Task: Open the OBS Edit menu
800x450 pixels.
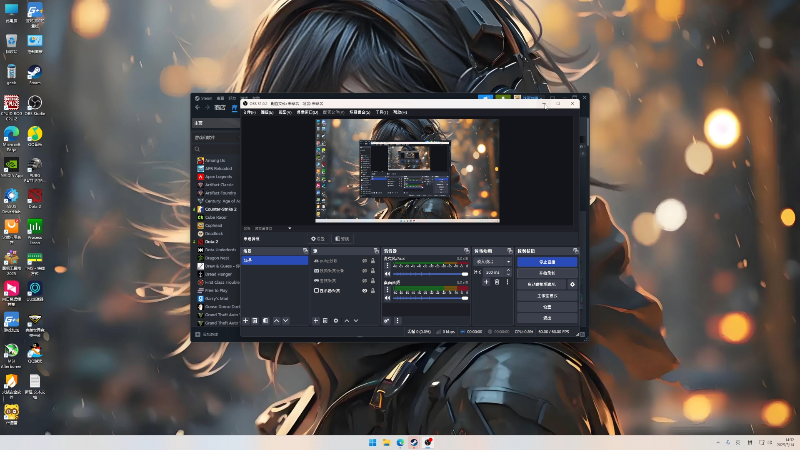Action: coord(267,112)
